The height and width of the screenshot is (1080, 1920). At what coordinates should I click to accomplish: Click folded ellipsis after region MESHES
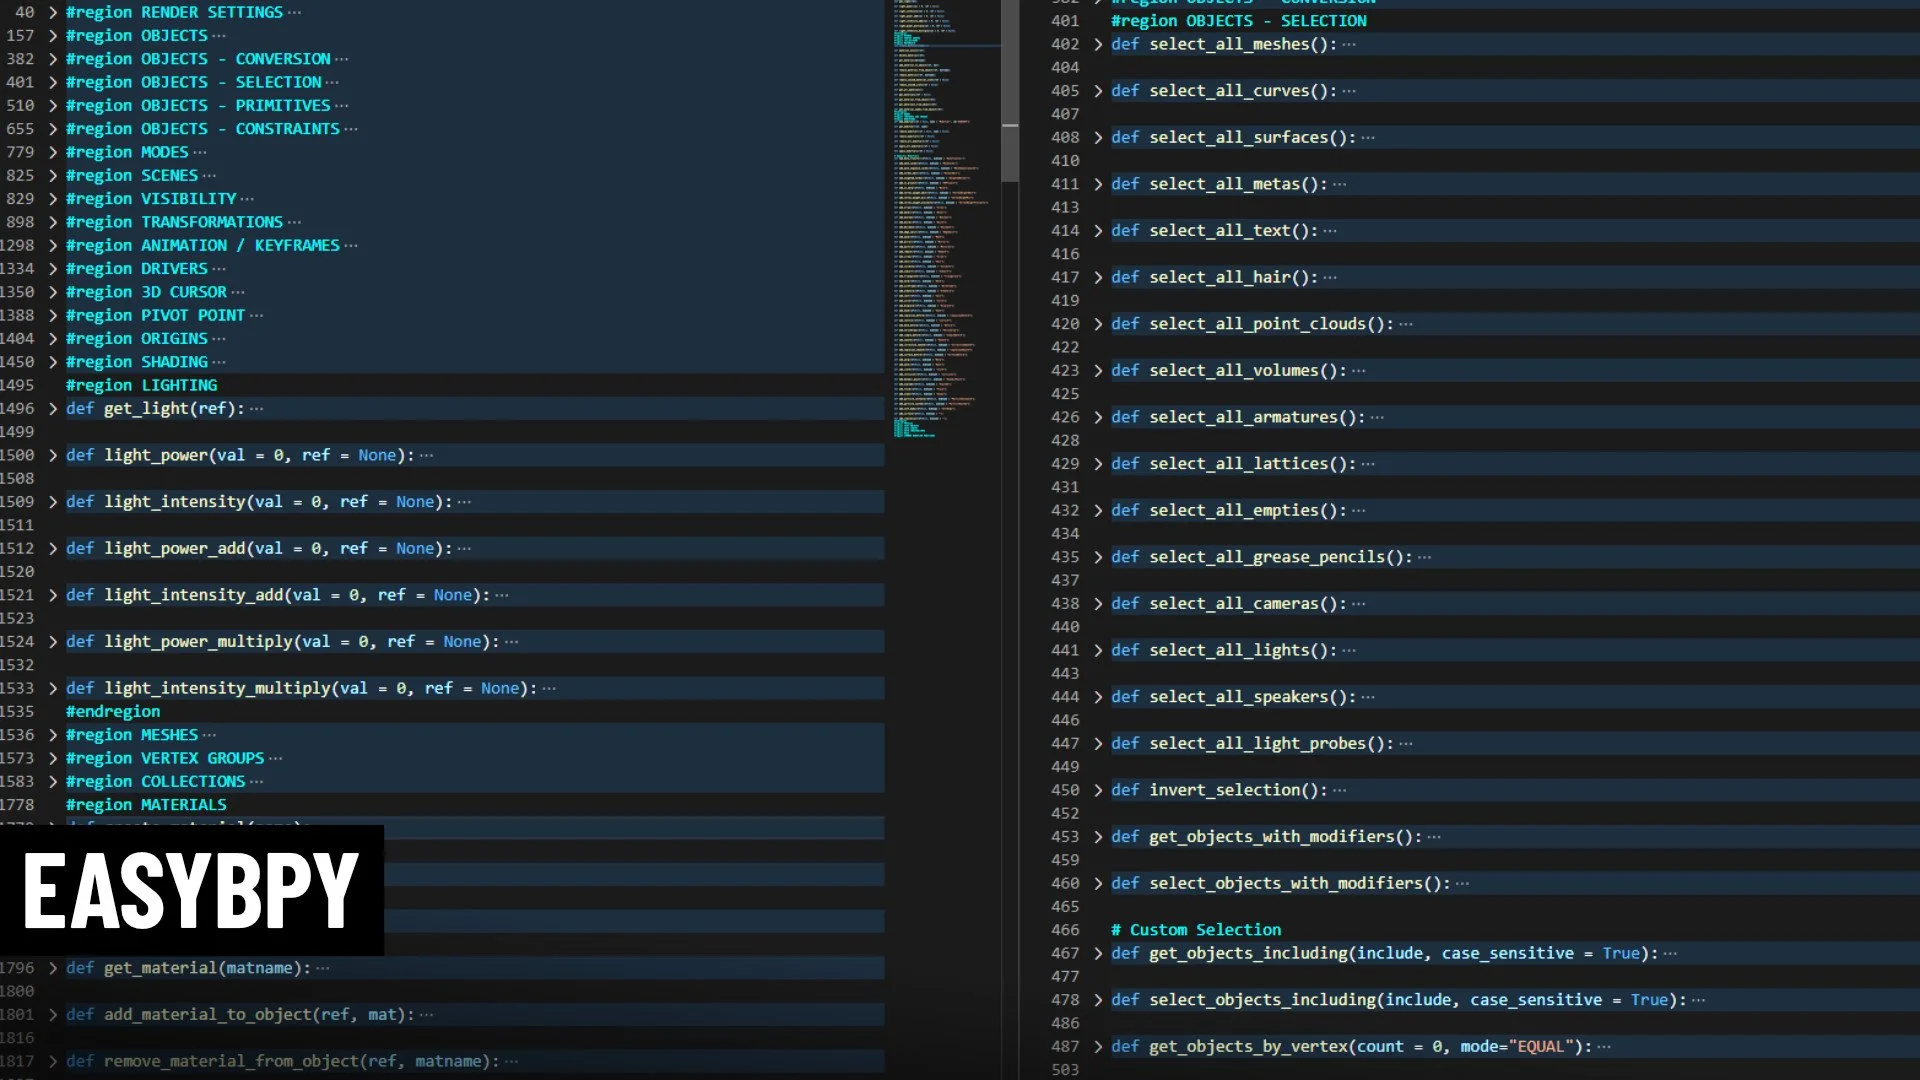(x=209, y=735)
